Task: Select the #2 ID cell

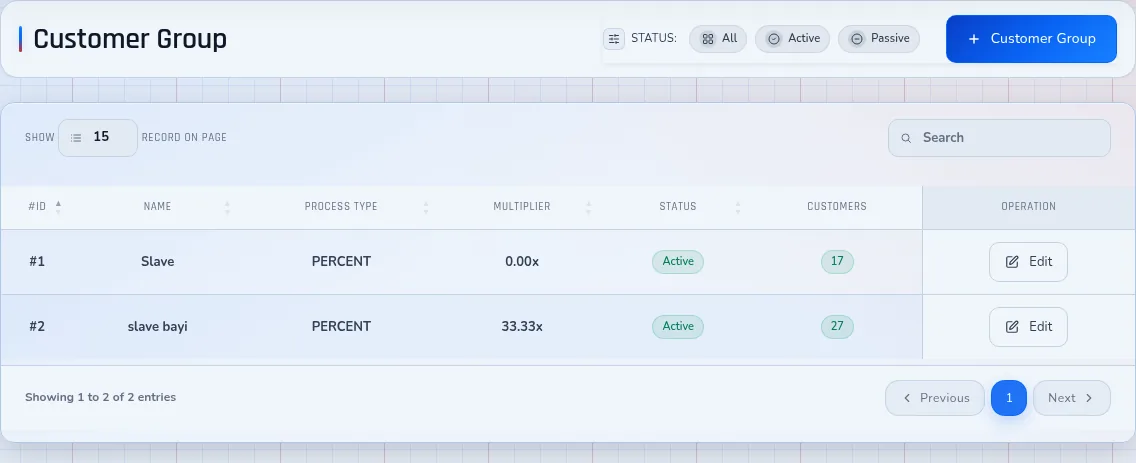Action: pos(37,327)
